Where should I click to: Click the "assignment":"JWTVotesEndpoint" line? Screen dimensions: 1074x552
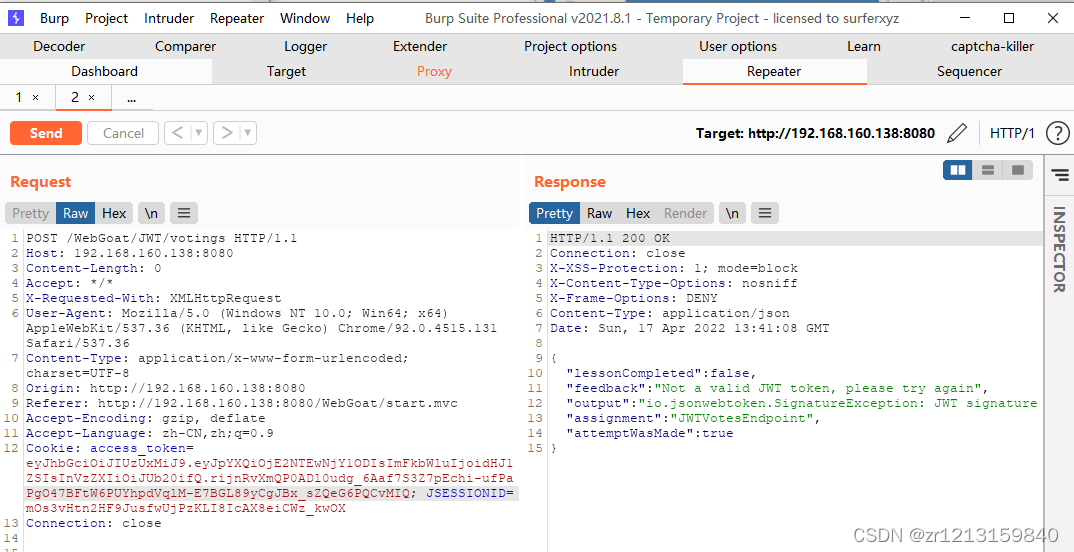tap(693, 418)
